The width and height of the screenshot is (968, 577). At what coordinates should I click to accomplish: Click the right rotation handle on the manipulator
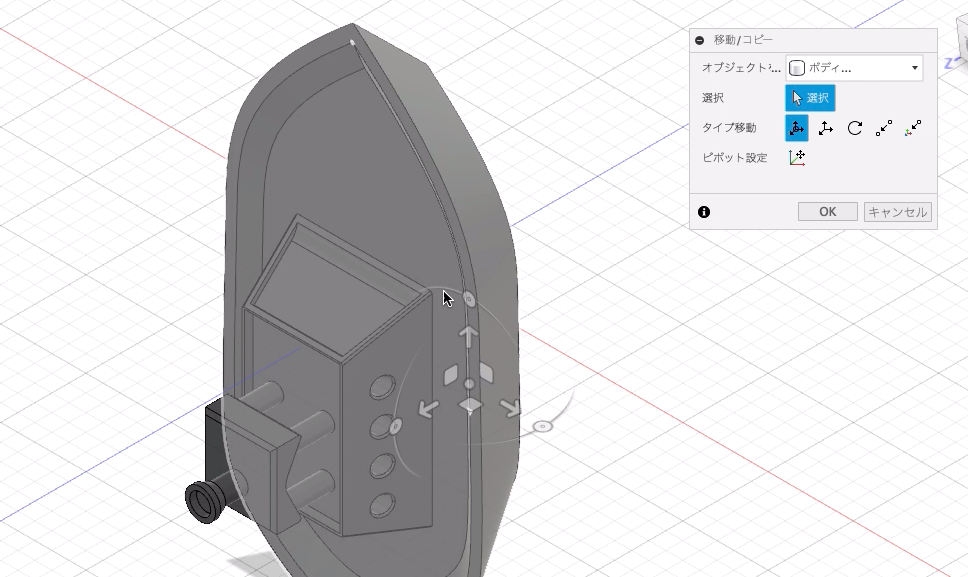pyautogui.click(x=542, y=426)
